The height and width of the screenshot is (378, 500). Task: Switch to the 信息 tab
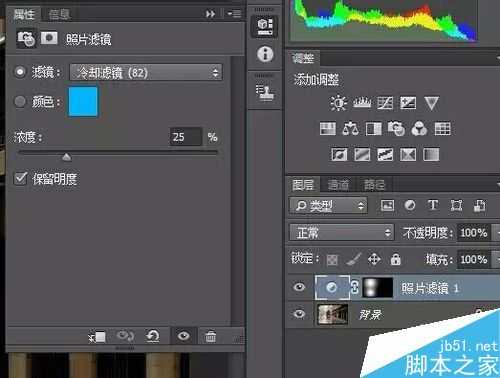[x=59, y=14]
